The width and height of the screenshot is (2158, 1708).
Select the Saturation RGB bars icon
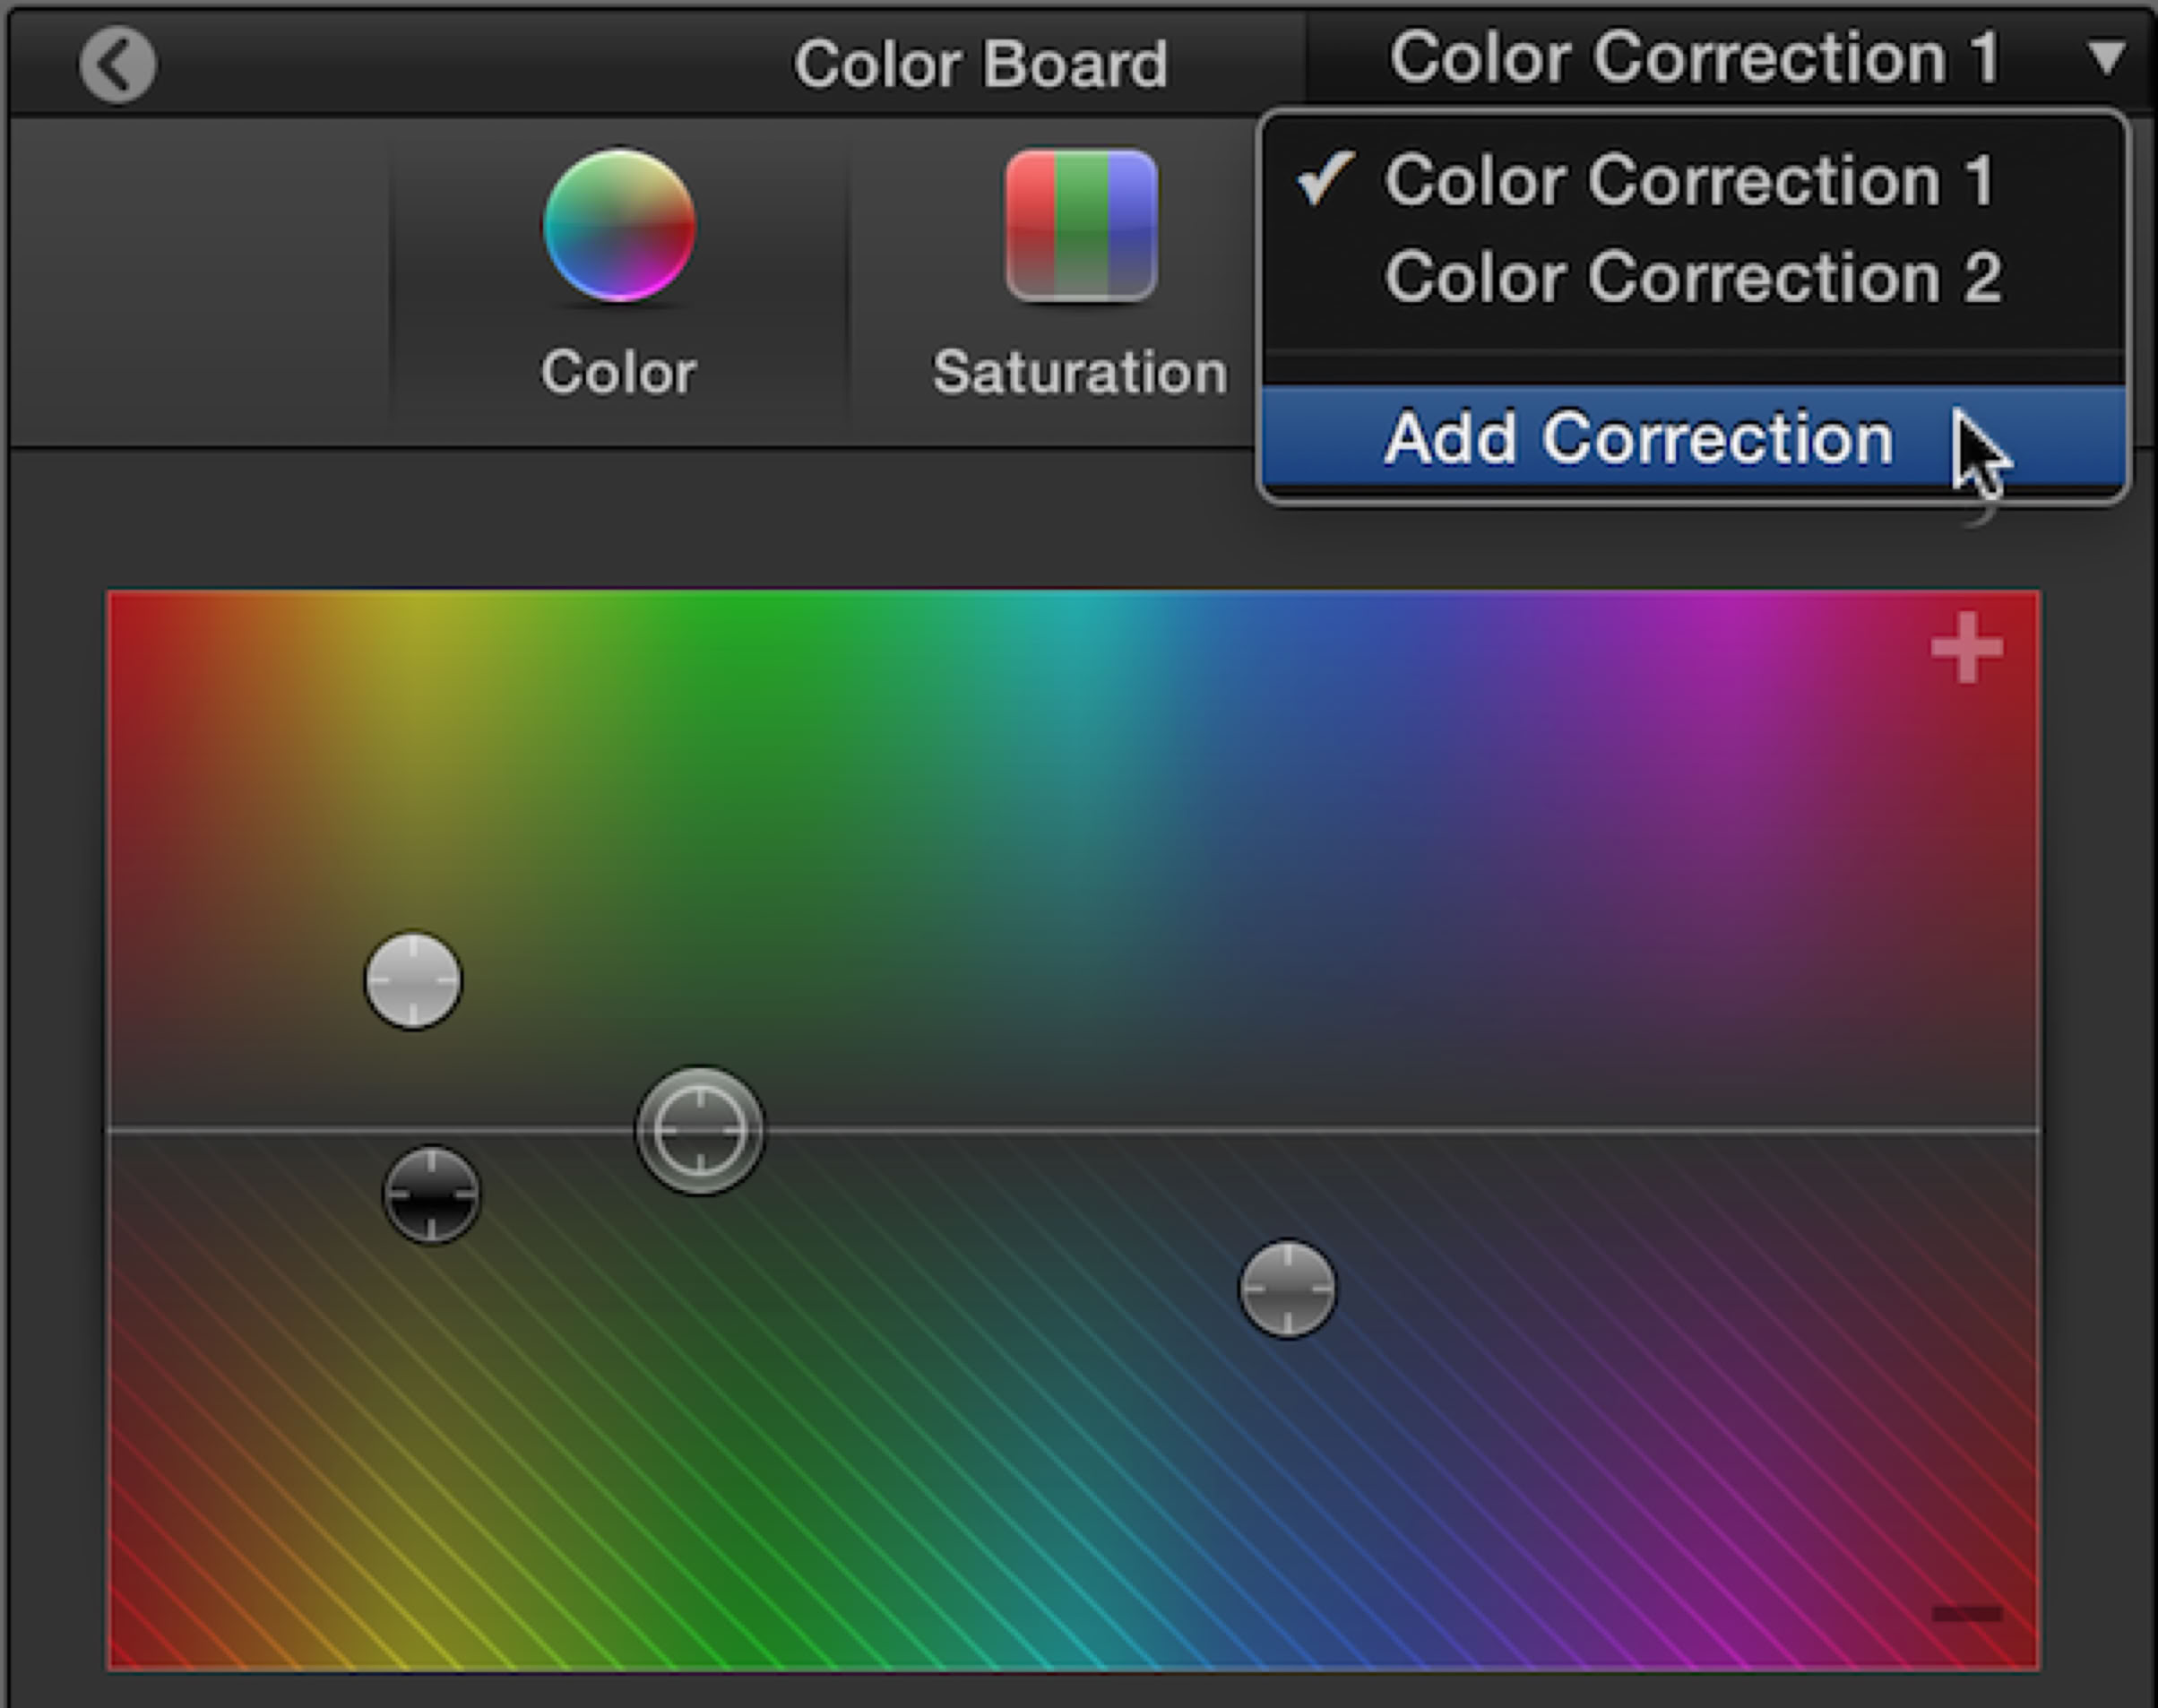[x=1081, y=225]
